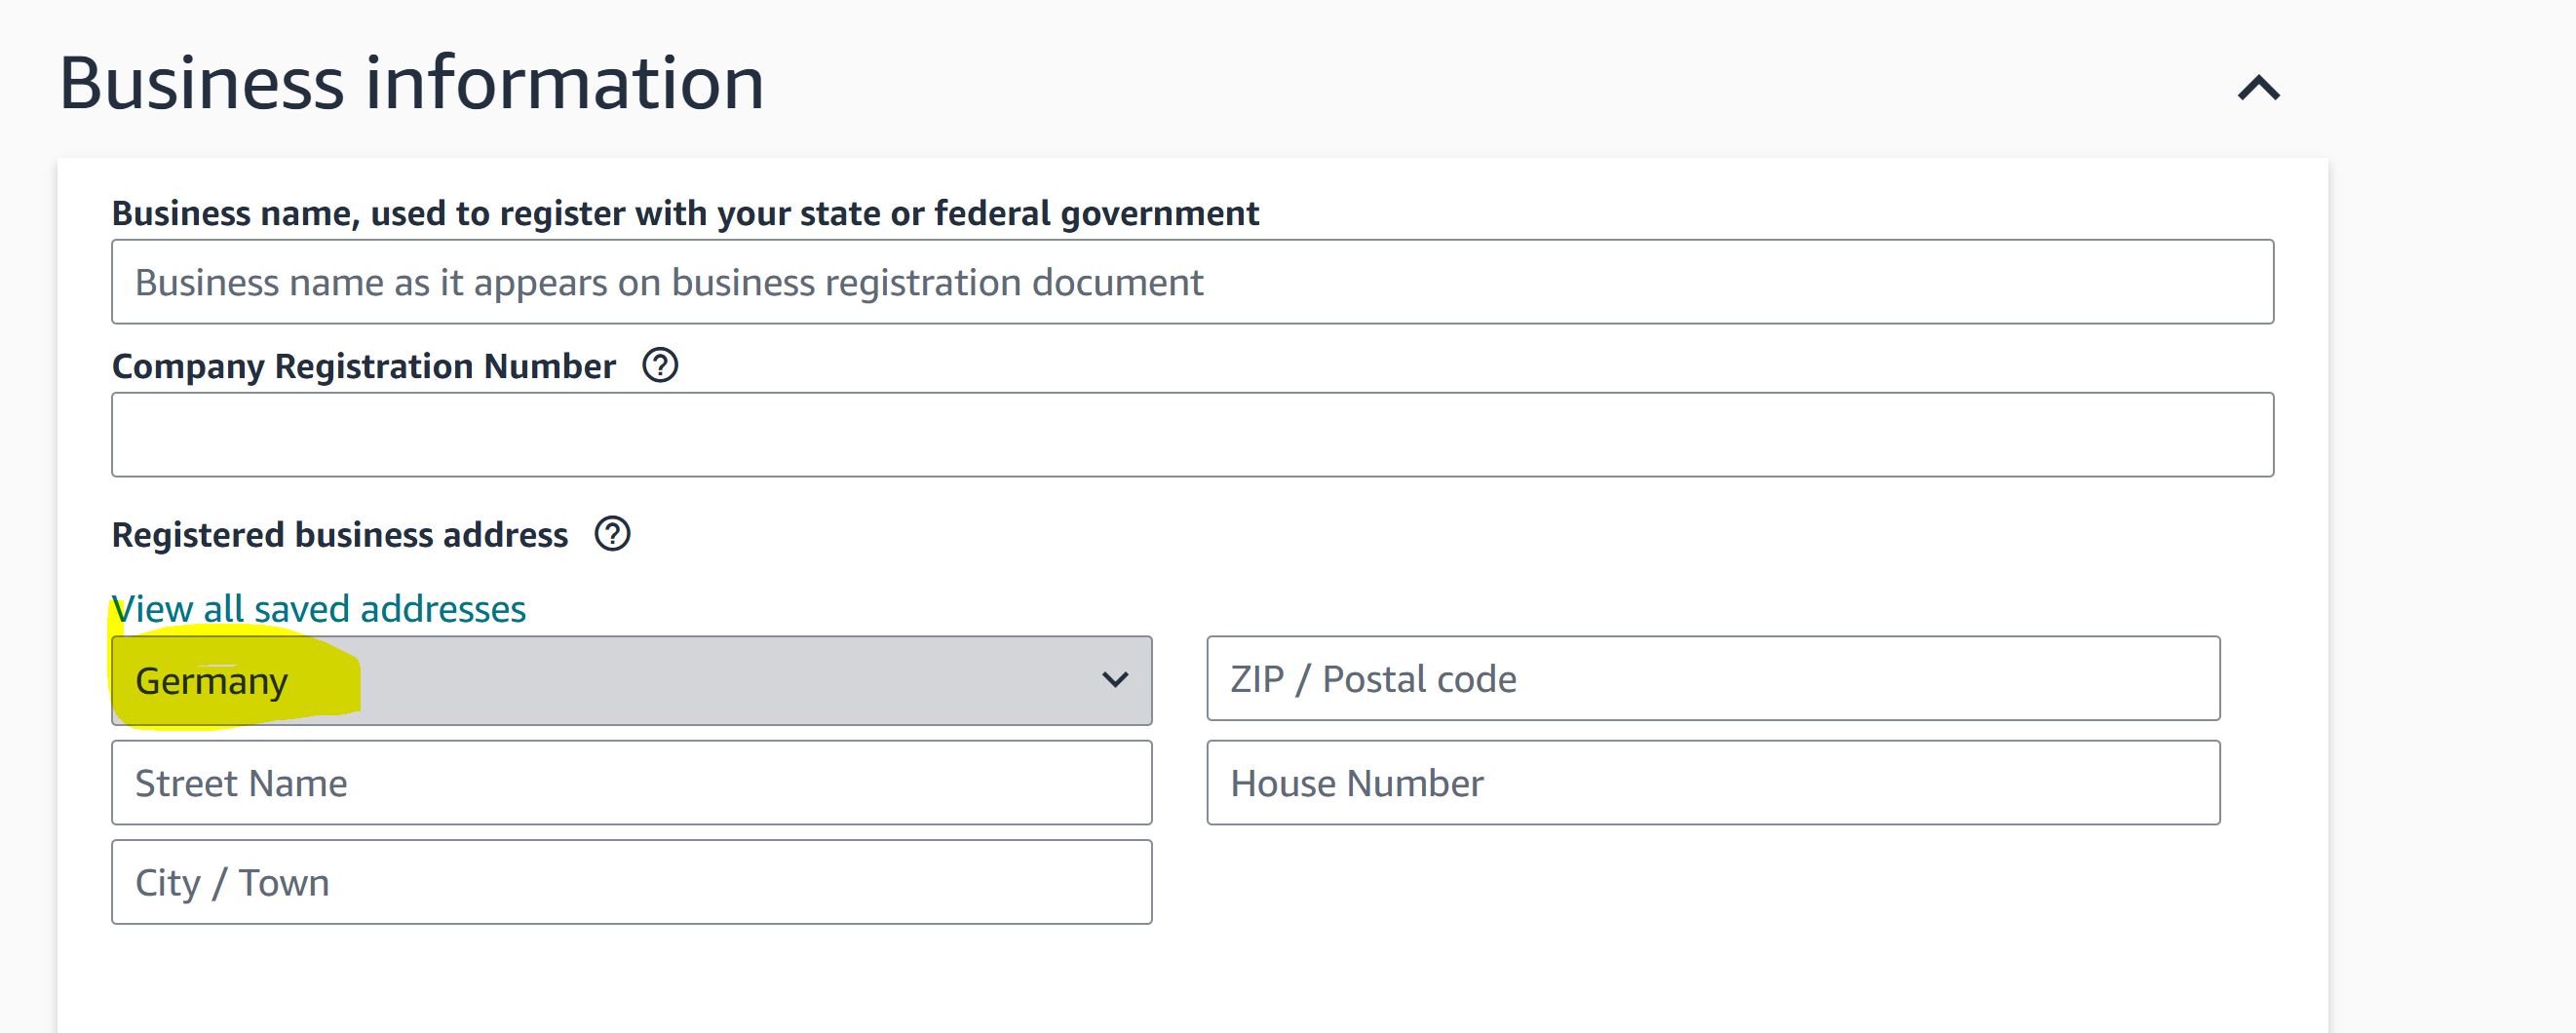This screenshot has height=1033, width=2576.
Task: Open help icon beside Registered business address
Action: point(612,534)
